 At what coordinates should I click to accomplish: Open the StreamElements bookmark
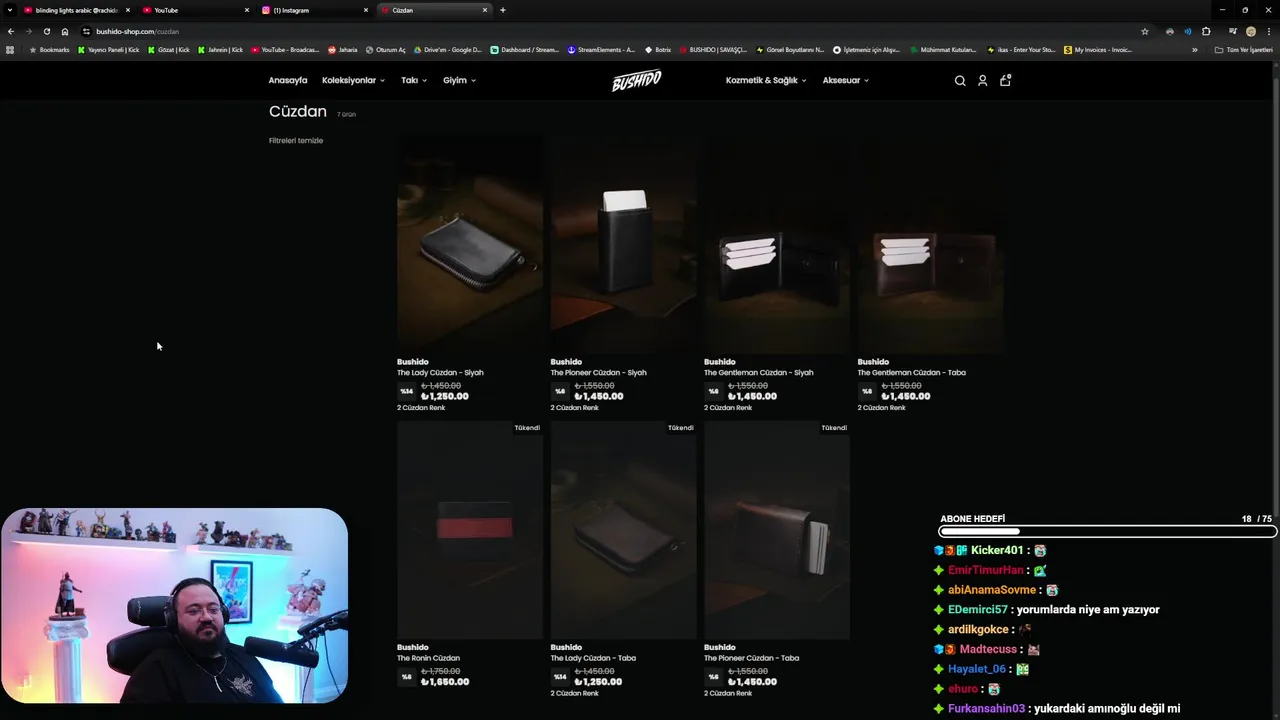click(601, 50)
